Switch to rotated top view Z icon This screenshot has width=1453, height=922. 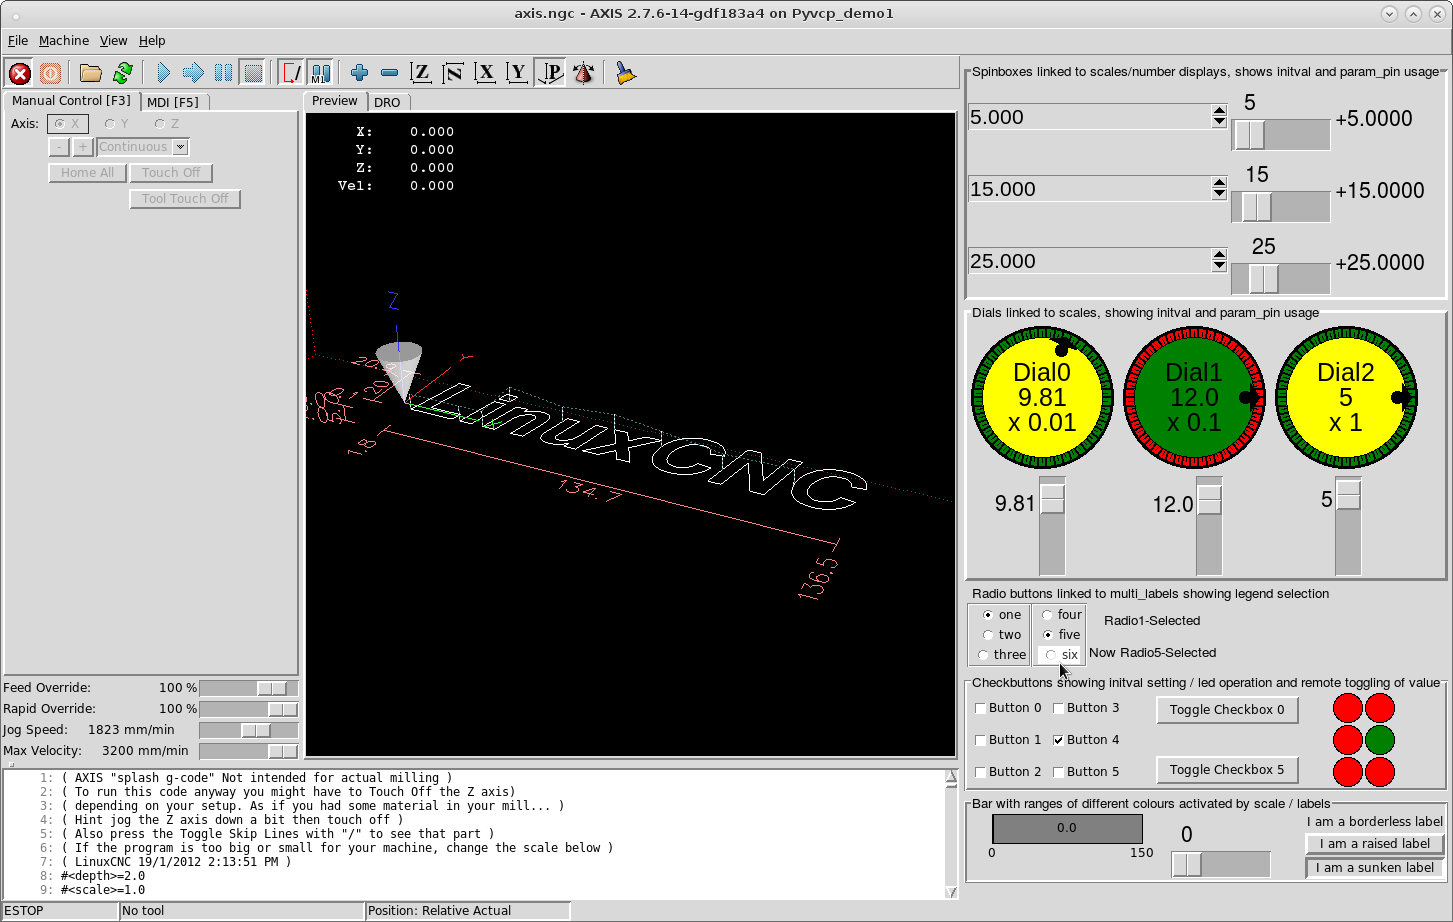(453, 73)
